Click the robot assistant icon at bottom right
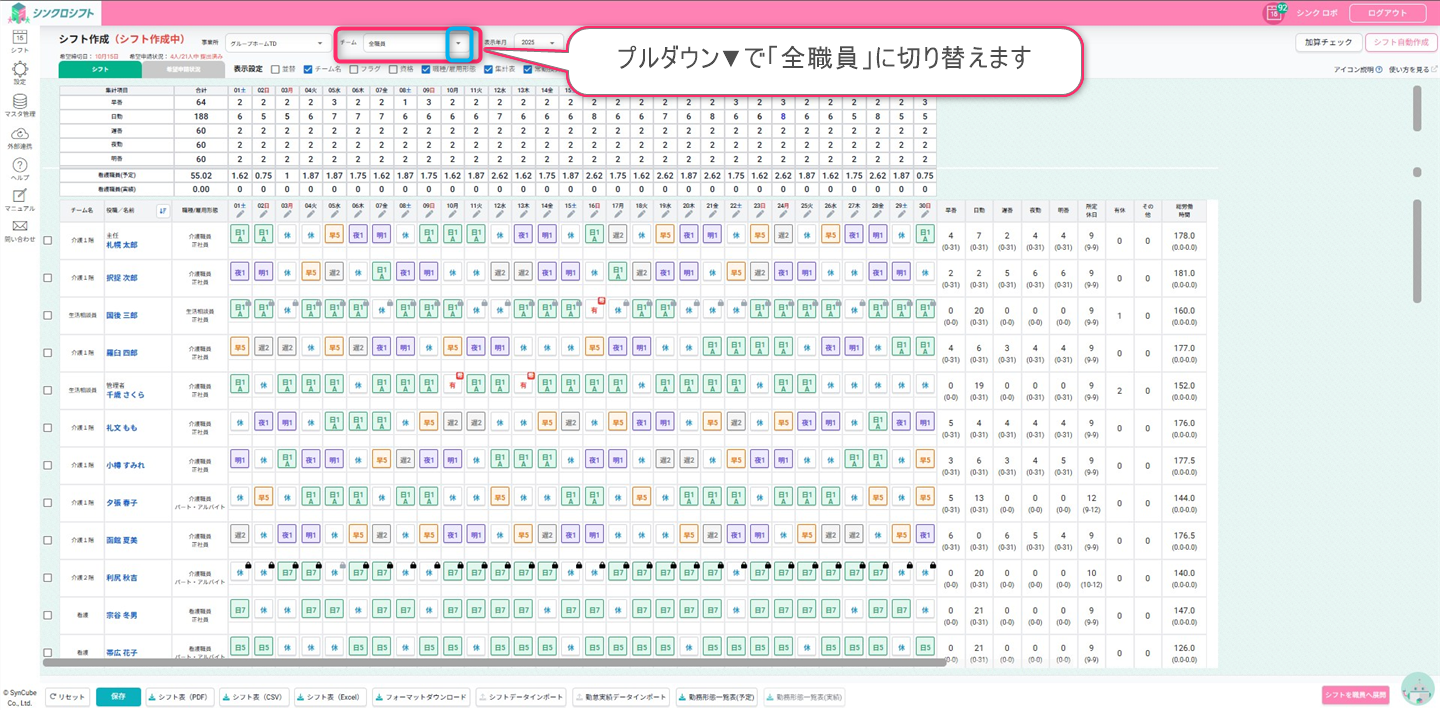 [1417, 688]
